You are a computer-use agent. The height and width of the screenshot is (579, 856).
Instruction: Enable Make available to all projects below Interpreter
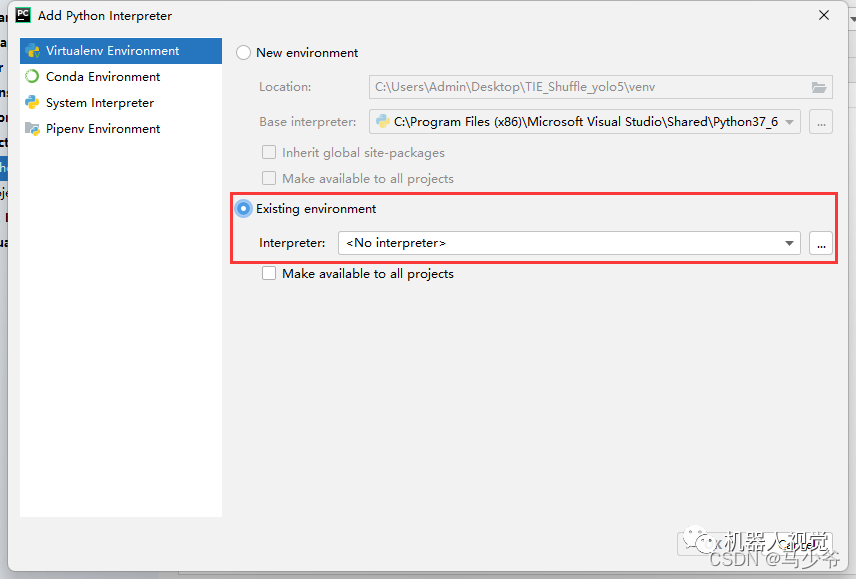click(269, 273)
